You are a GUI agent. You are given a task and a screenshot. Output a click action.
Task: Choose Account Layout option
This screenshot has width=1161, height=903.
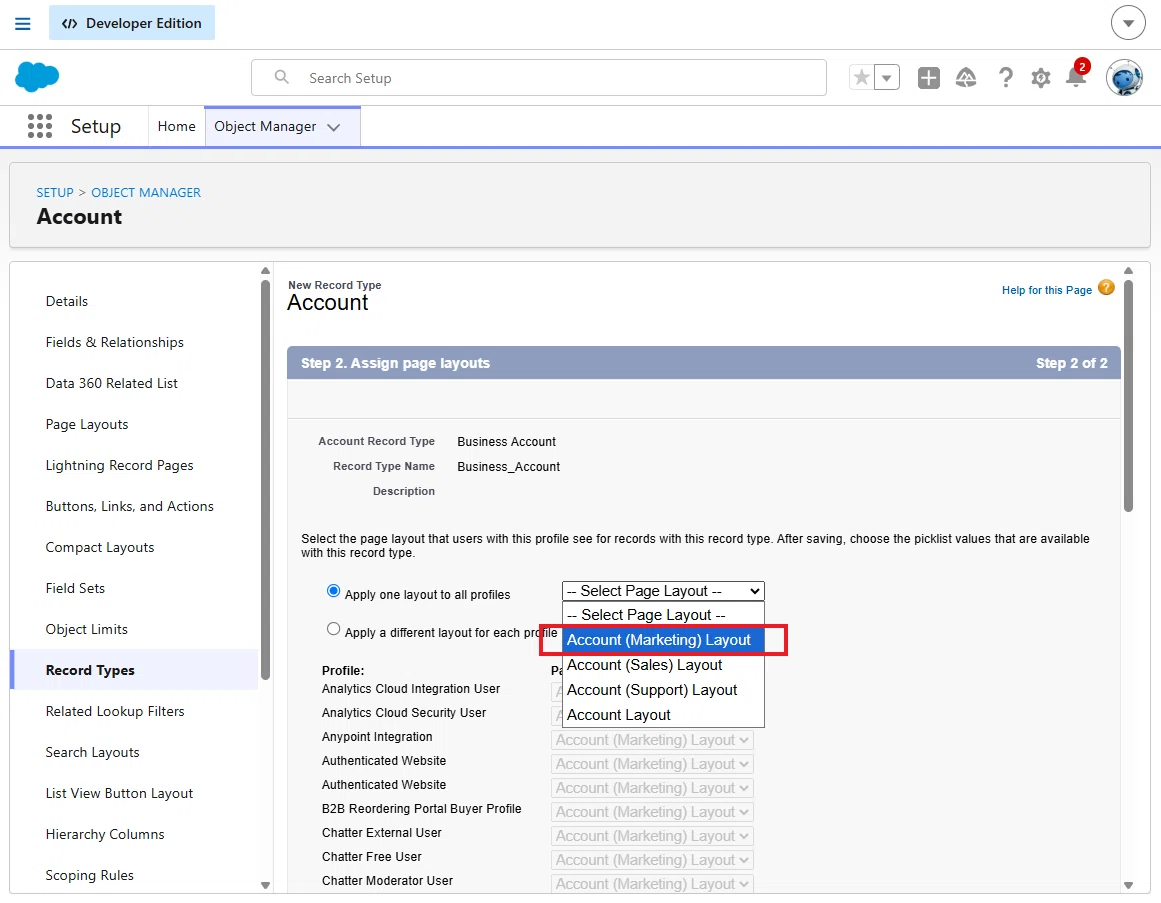pos(663,715)
